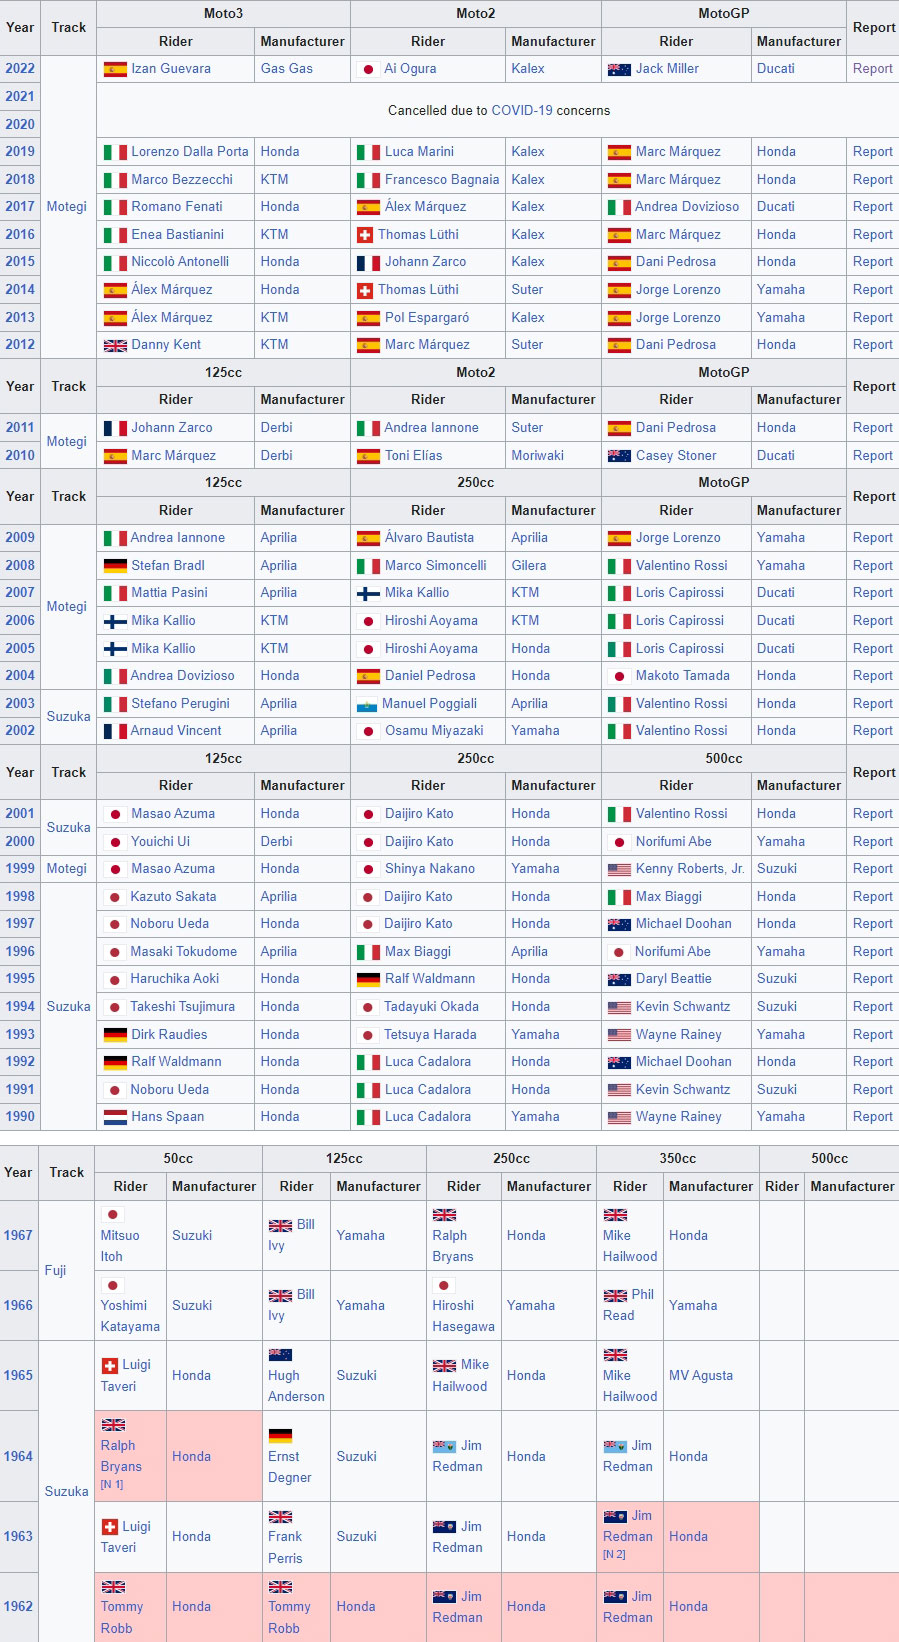Viewport: 899px width, 1642px height.
Task: Click the Netherlands flag beside Hans Spaan
Action: click(115, 1117)
